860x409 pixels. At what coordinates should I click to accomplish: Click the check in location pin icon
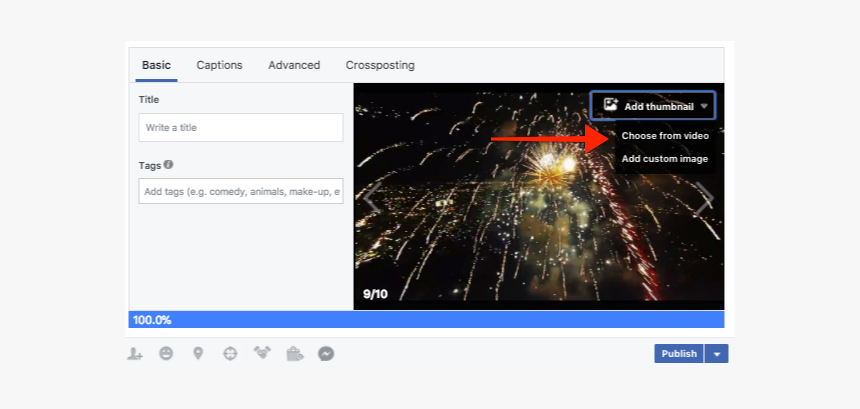(198, 354)
